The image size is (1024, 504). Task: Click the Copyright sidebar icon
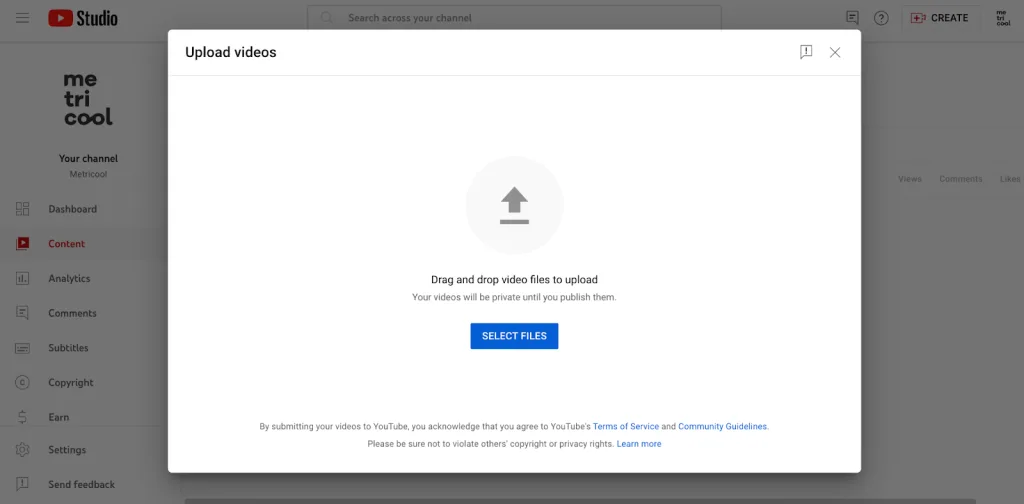[x=22, y=383]
